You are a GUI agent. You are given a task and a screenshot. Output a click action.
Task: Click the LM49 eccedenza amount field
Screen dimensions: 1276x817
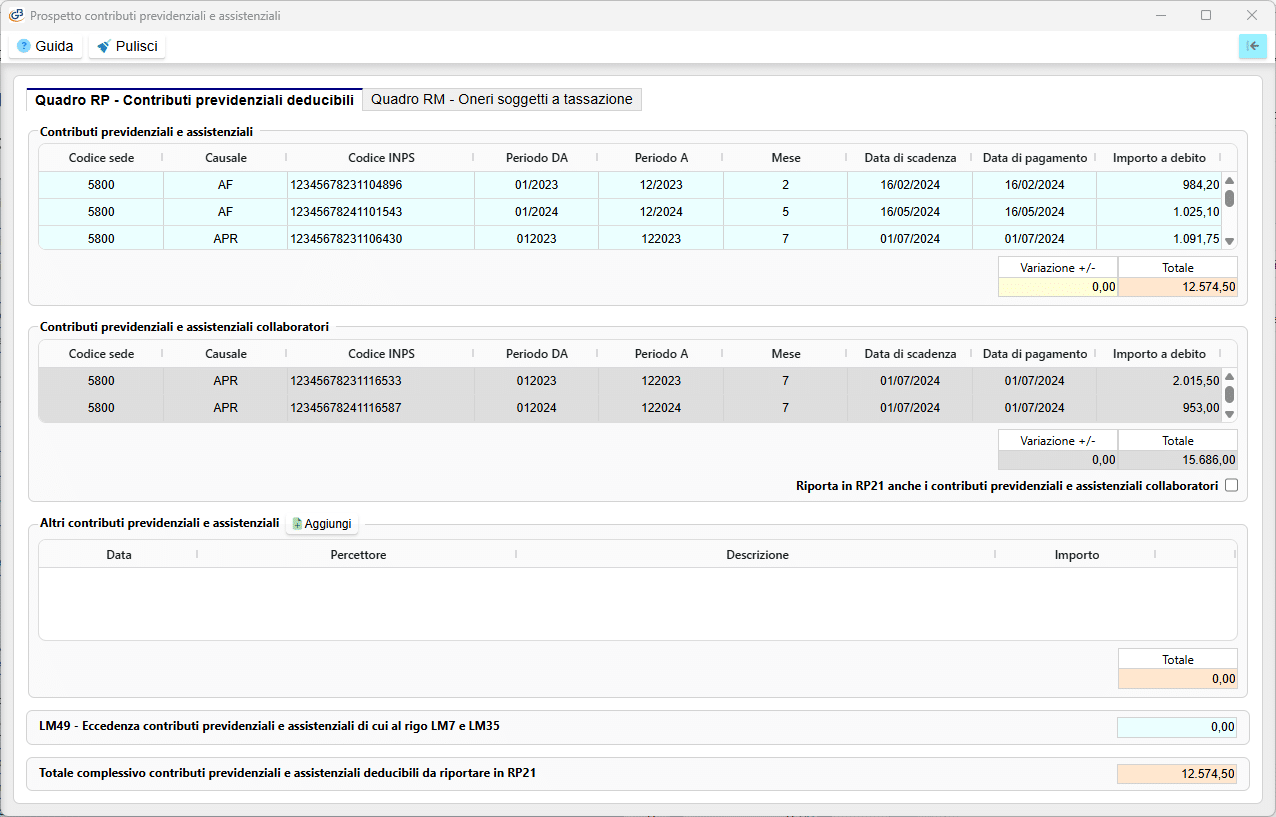[x=1176, y=727]
